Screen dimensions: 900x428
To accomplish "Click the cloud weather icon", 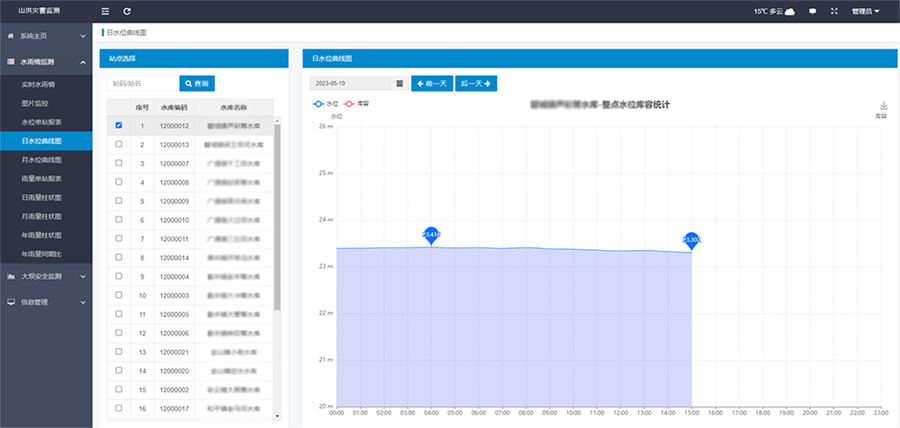I will pyautogui.click(x=789, y=11).
